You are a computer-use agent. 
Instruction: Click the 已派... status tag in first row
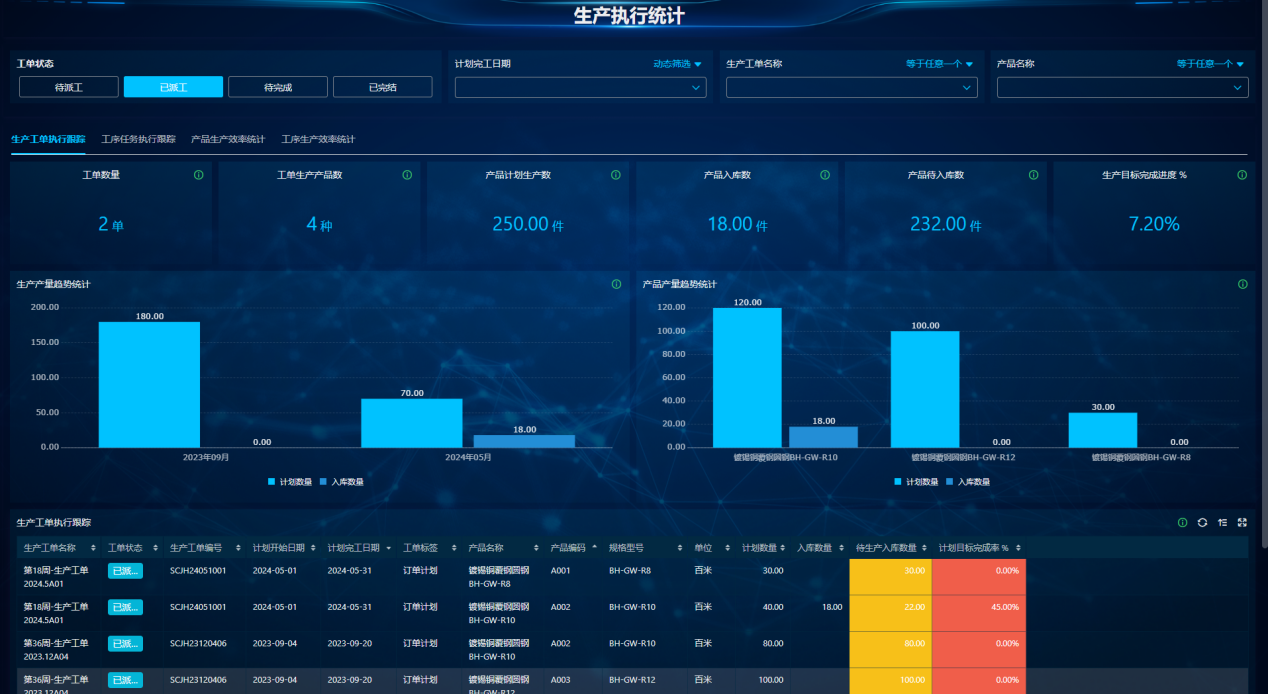tap(125, 570)
